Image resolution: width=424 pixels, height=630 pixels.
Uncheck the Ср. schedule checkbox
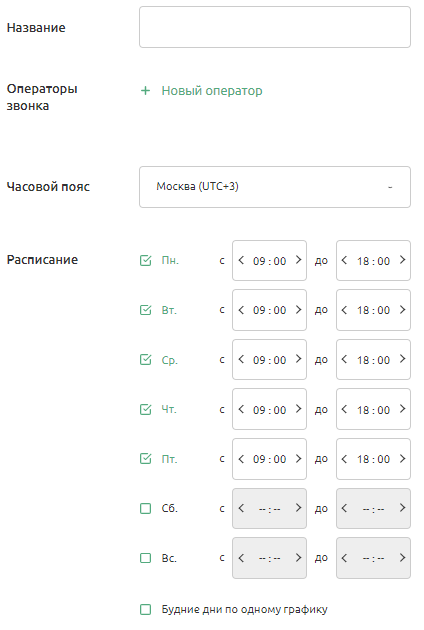pyautogui.click(x=145, y=360)
